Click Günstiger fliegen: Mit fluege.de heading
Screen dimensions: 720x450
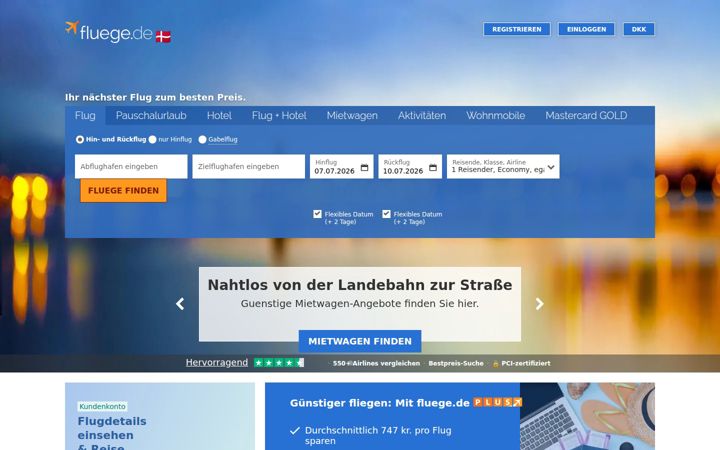[x=380, y=403]
